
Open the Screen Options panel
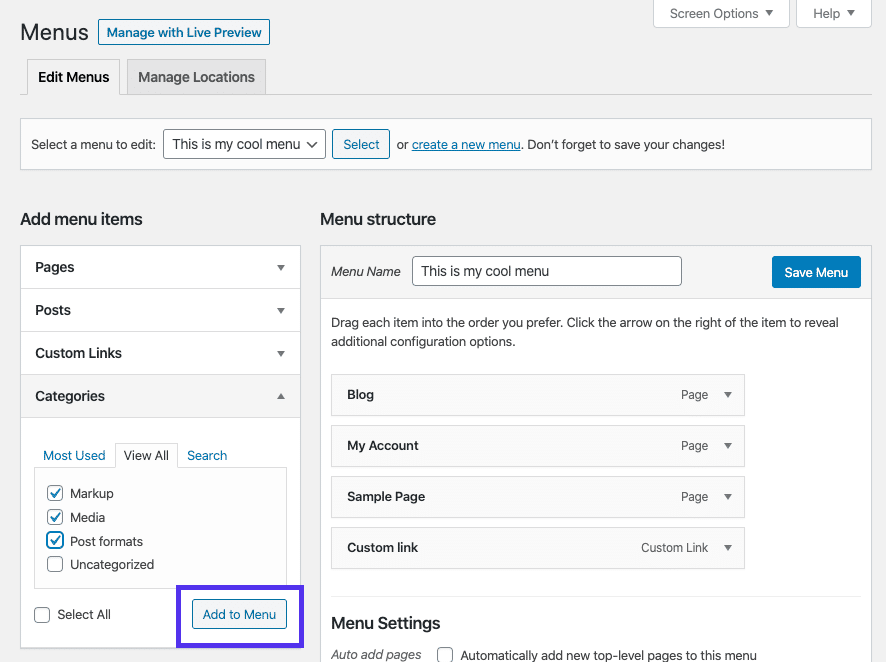pyautogui.click(x=720, y=14)
